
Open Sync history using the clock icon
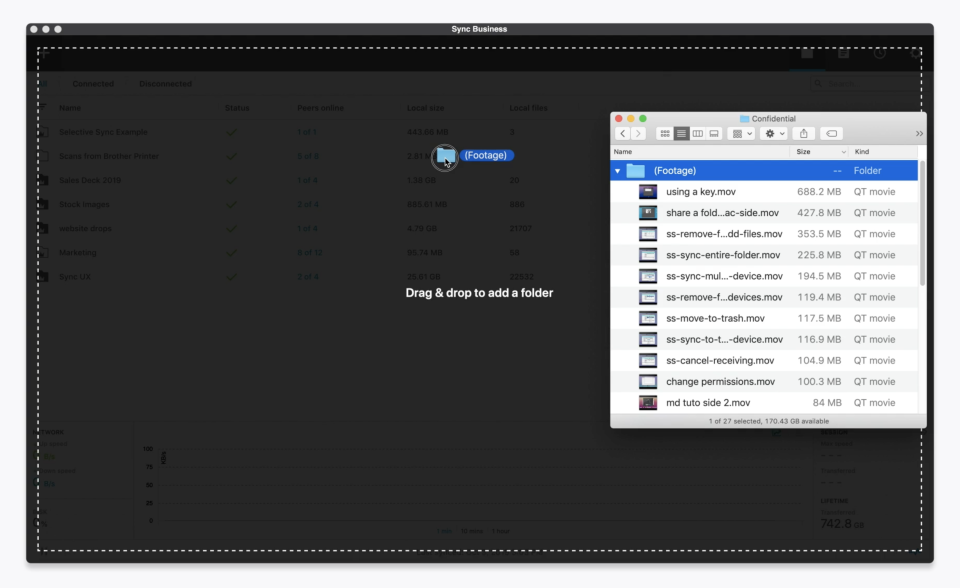pyautogui.click(x=880, y=54)
